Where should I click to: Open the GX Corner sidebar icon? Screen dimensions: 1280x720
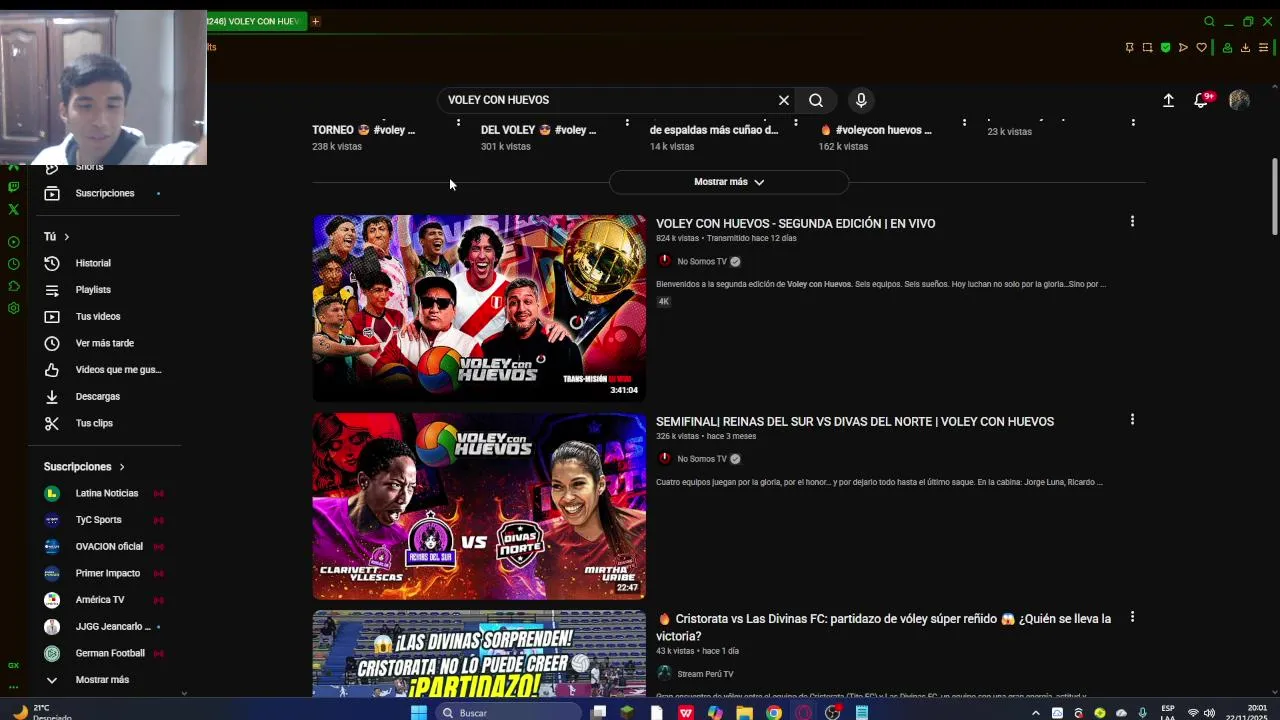(x=13, y=665)
